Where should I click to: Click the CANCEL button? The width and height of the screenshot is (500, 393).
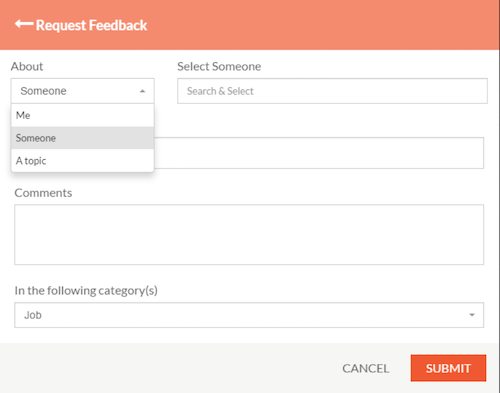pos(366,368)
